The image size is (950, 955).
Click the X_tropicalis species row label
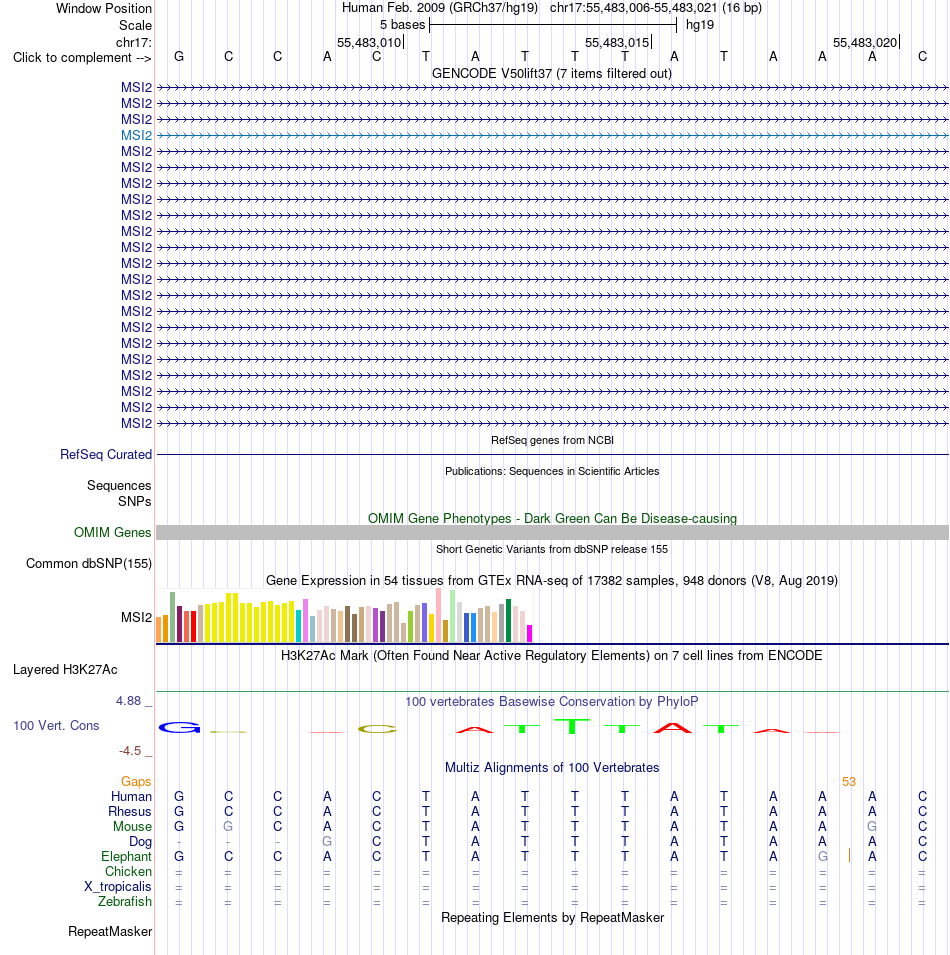[x=118, y=886]
